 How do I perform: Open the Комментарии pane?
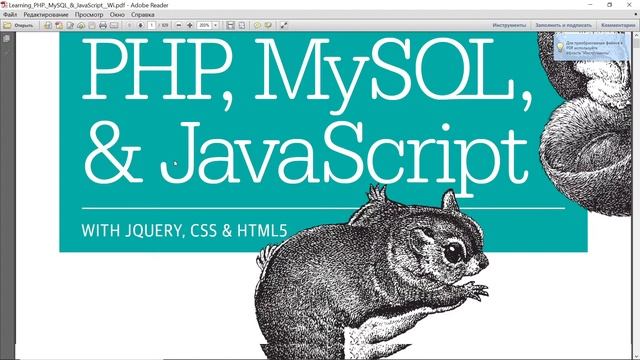pos(618,25)
